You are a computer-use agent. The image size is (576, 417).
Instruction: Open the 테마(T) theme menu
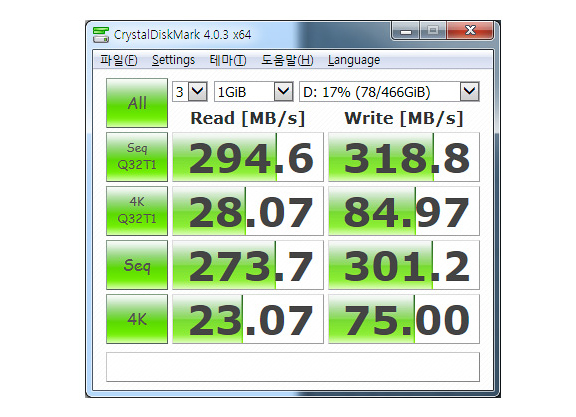(x=228, y=60)
